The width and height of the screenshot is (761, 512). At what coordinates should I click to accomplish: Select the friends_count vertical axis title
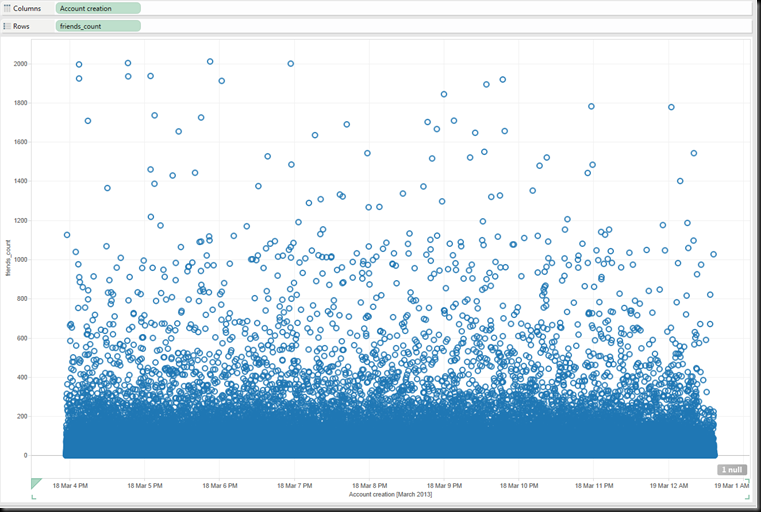pyautogui.click(x=8, y=258)
